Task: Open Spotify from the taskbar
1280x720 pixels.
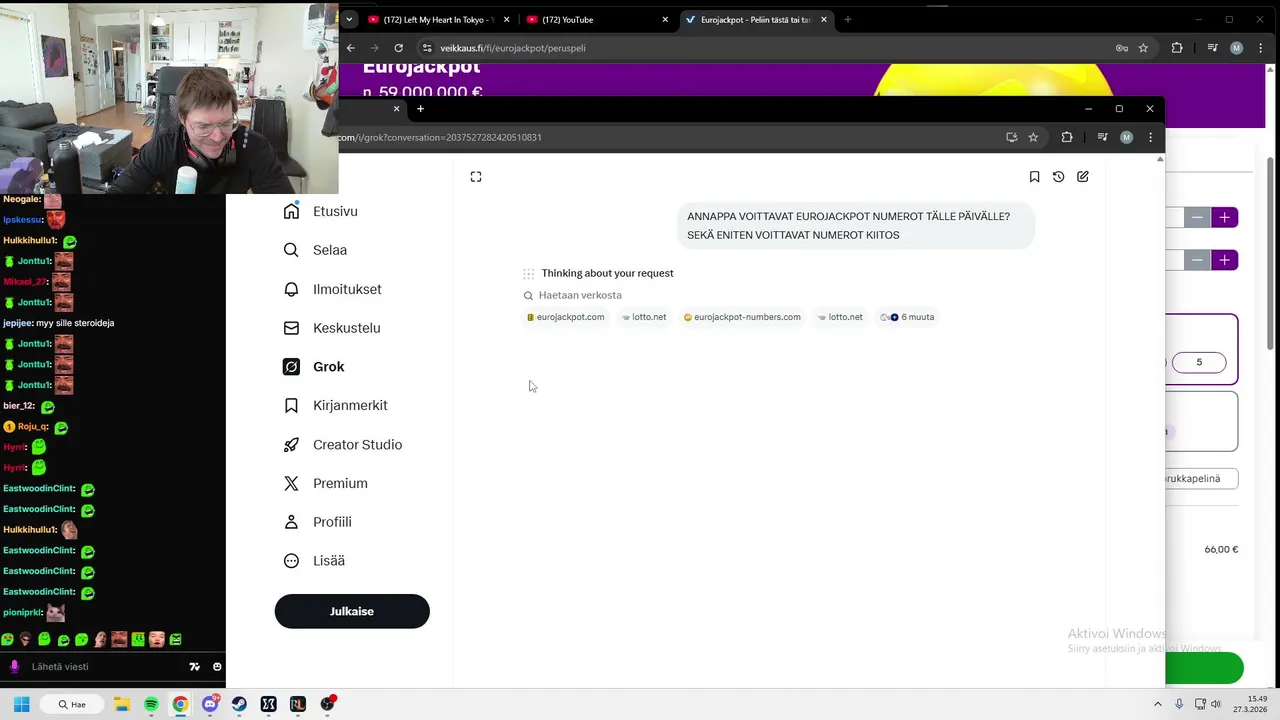Action: (151, 704)
